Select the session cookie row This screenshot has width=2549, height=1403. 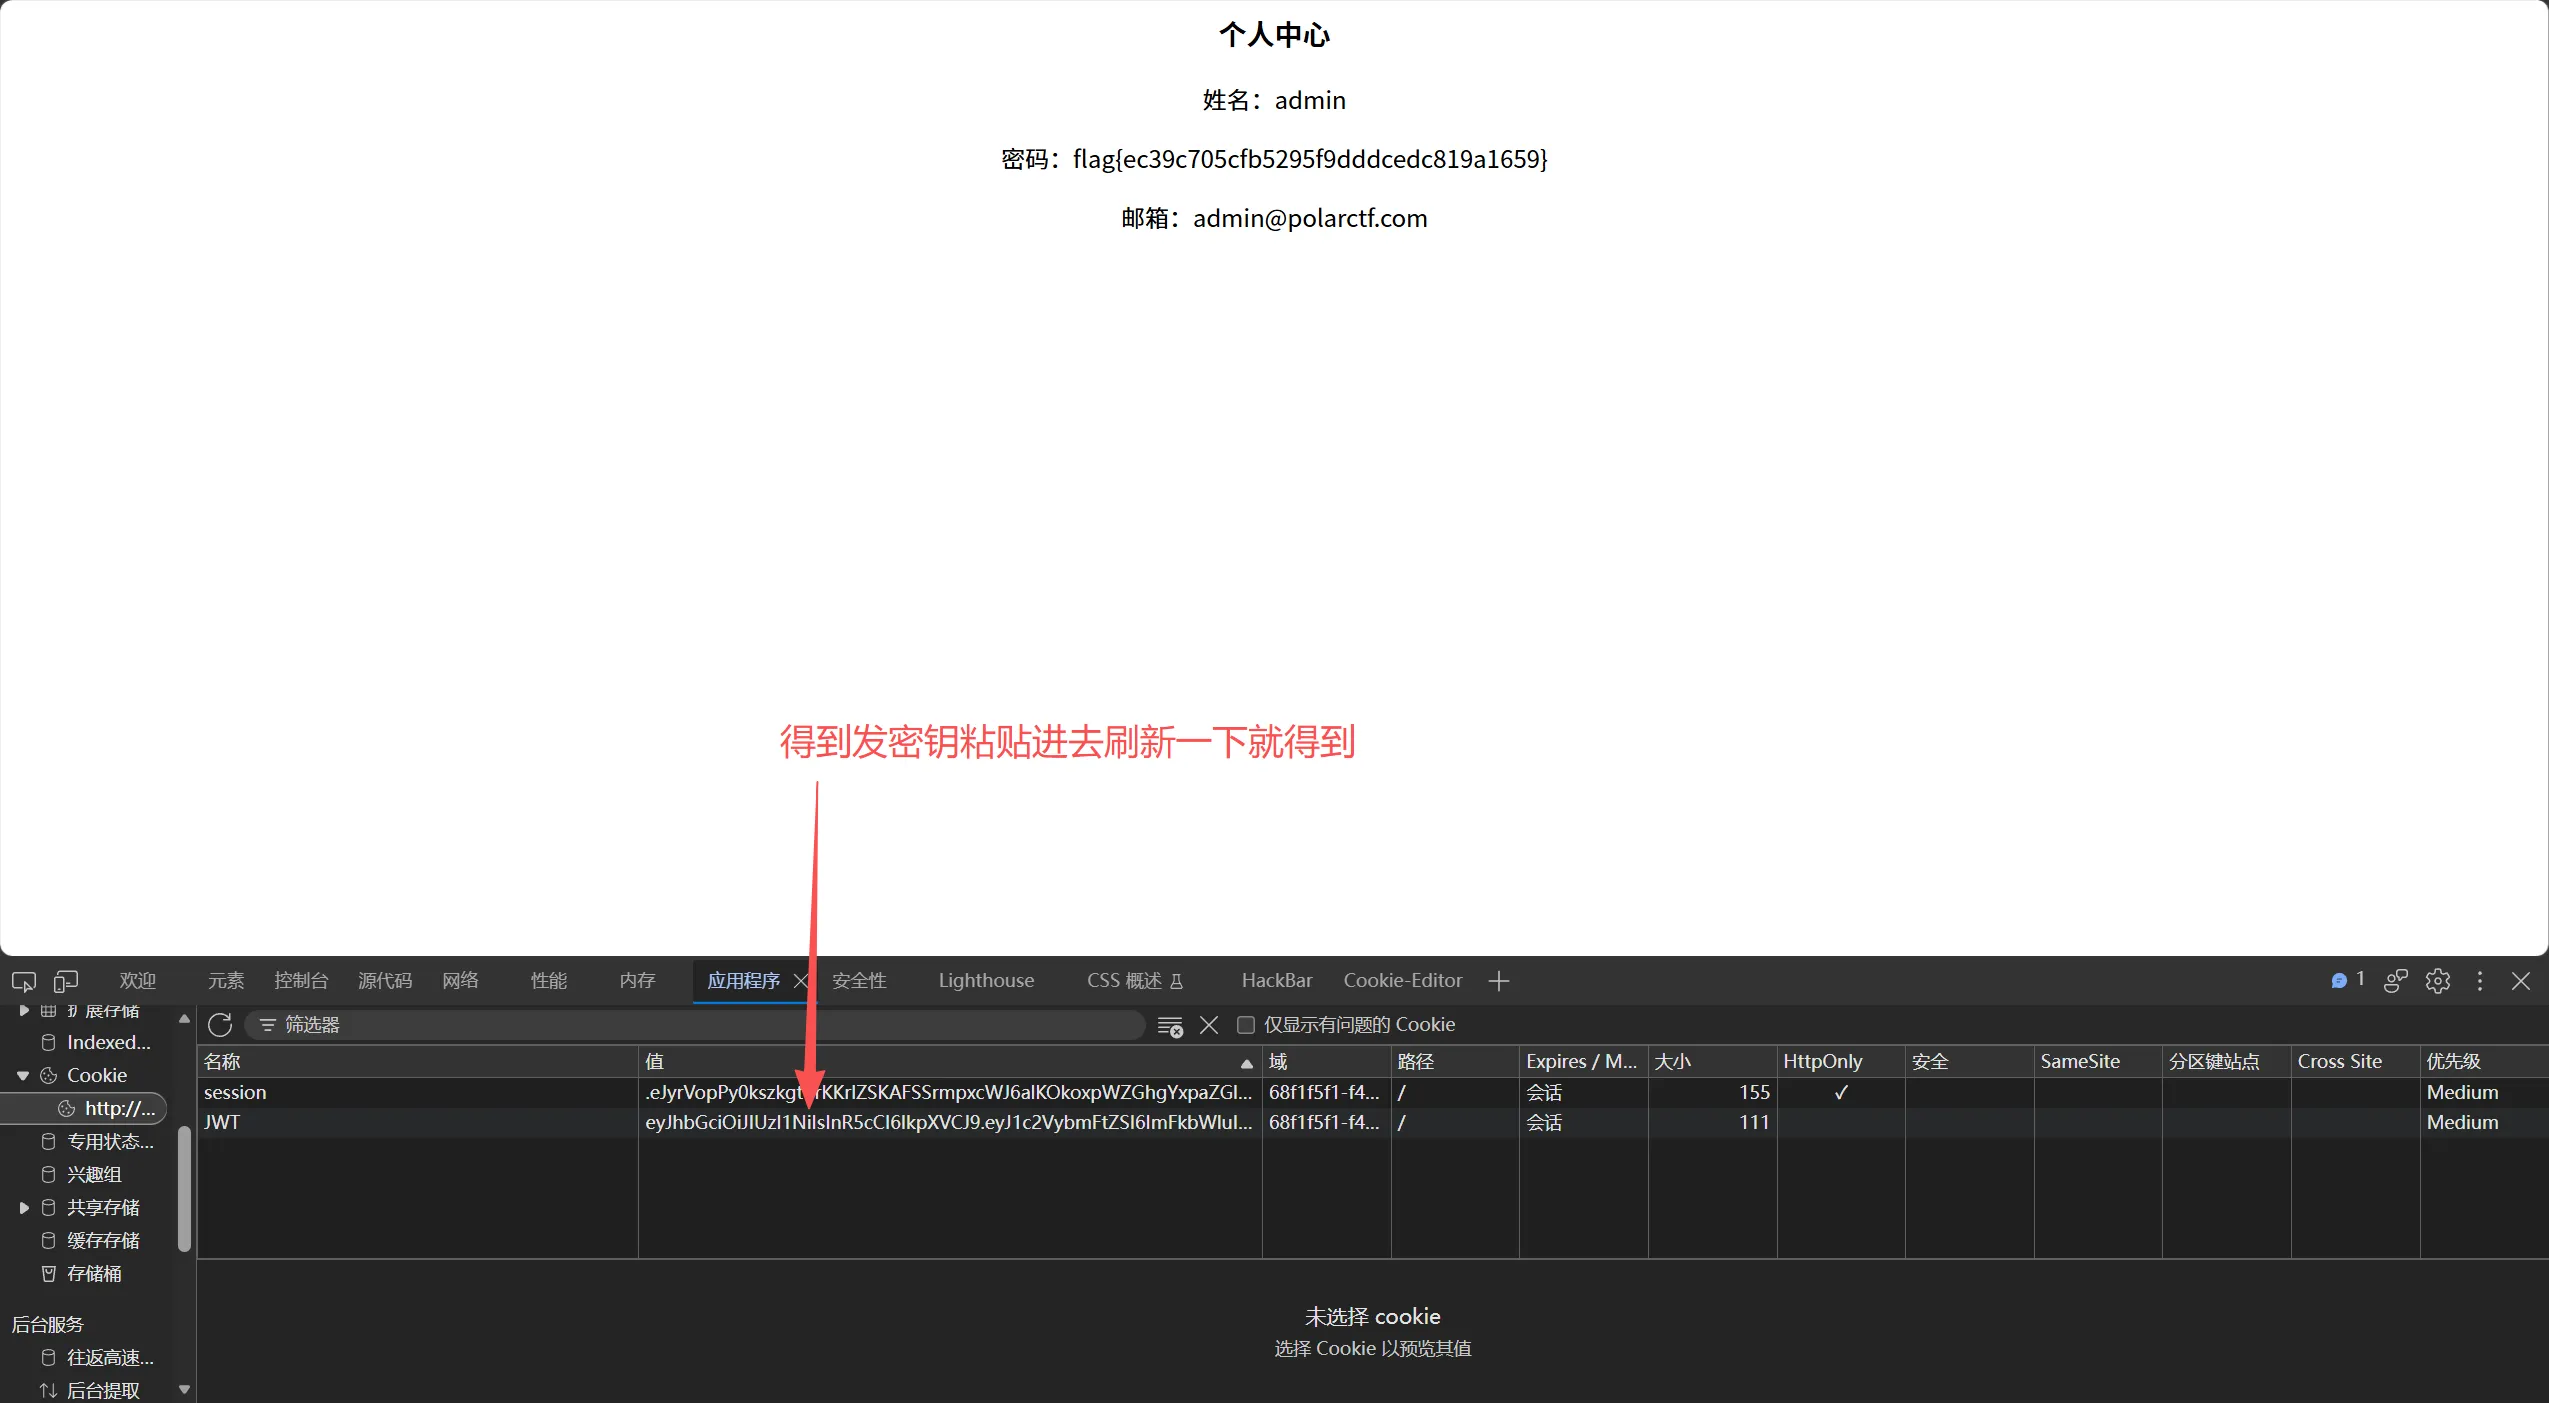(1372, 1093)
